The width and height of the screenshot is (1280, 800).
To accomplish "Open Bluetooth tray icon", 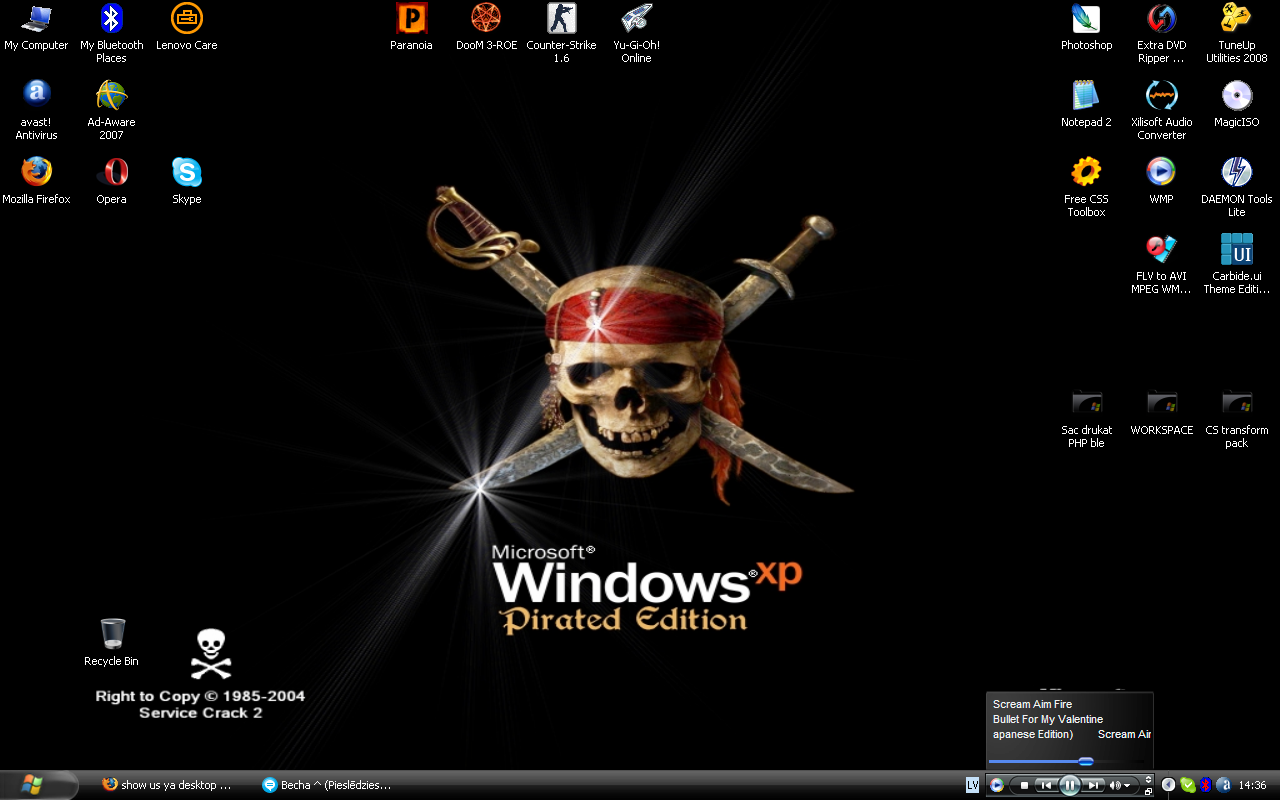I will 1206,785.
